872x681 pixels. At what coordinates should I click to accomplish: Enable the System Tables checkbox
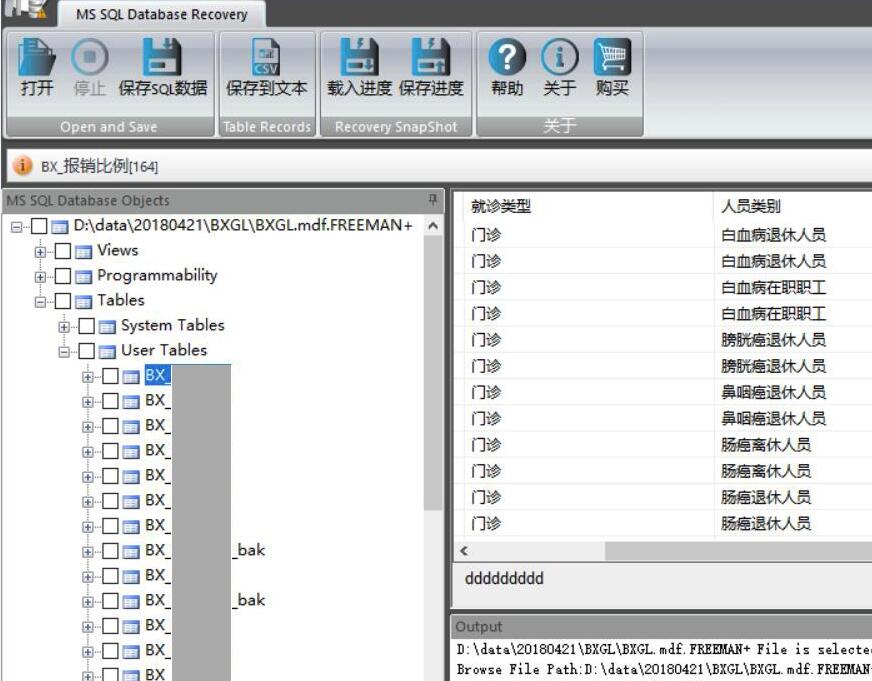87,326
